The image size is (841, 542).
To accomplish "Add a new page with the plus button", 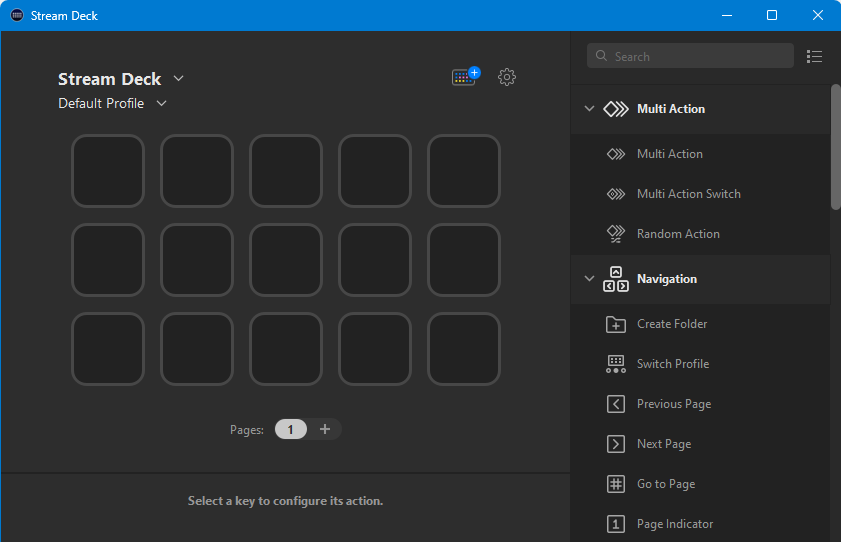I will 324,429.
